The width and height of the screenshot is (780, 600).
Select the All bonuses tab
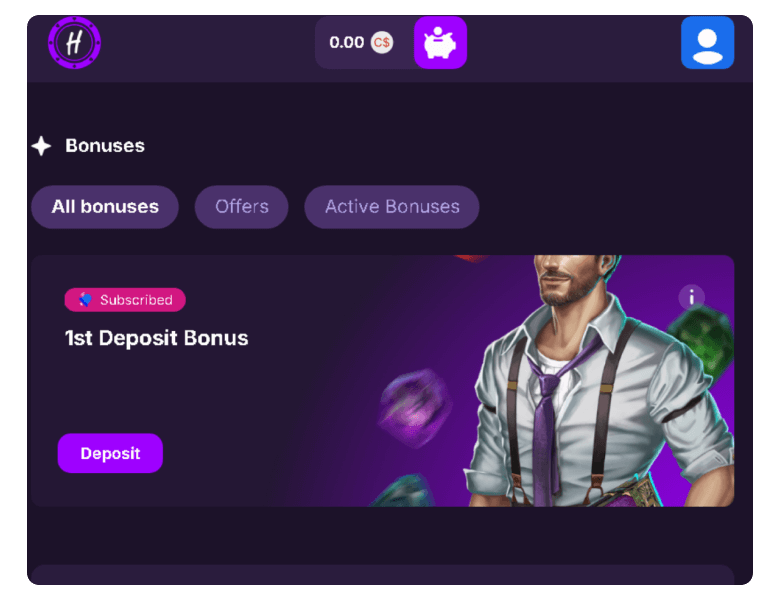click(105, 207)
